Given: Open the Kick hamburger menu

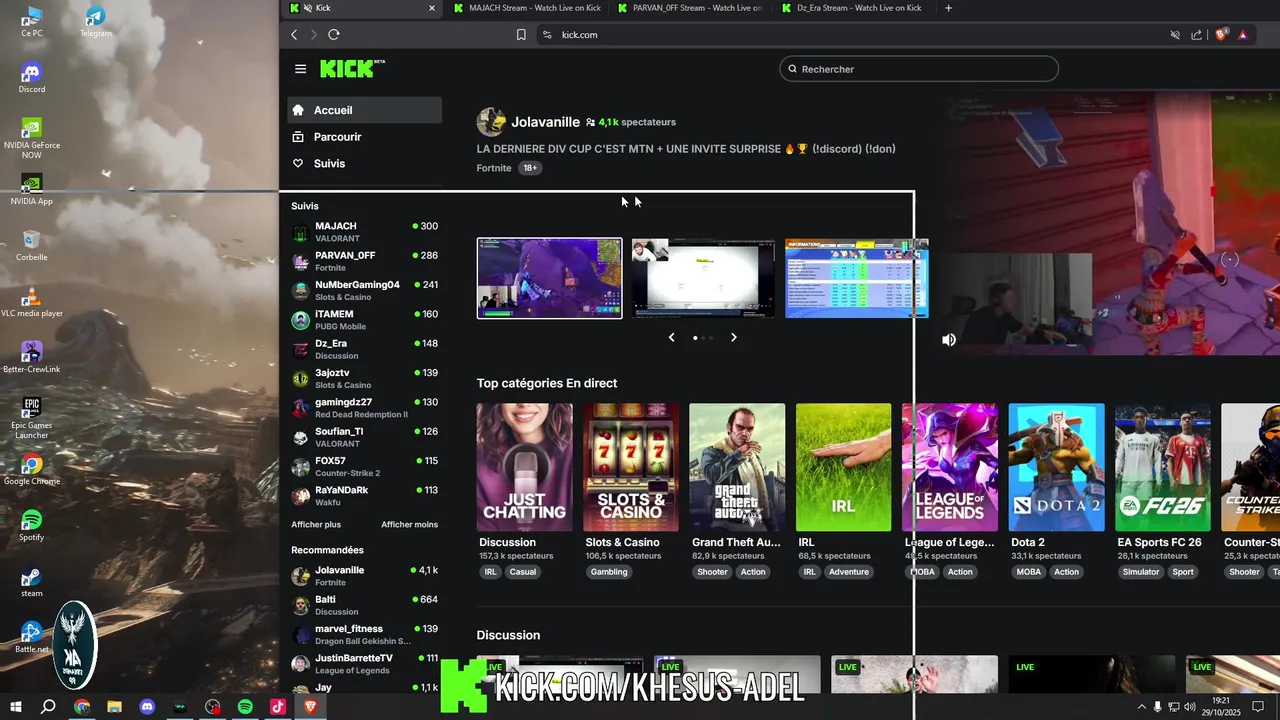Looking at the screenshot, I should (x=300, y=69).
